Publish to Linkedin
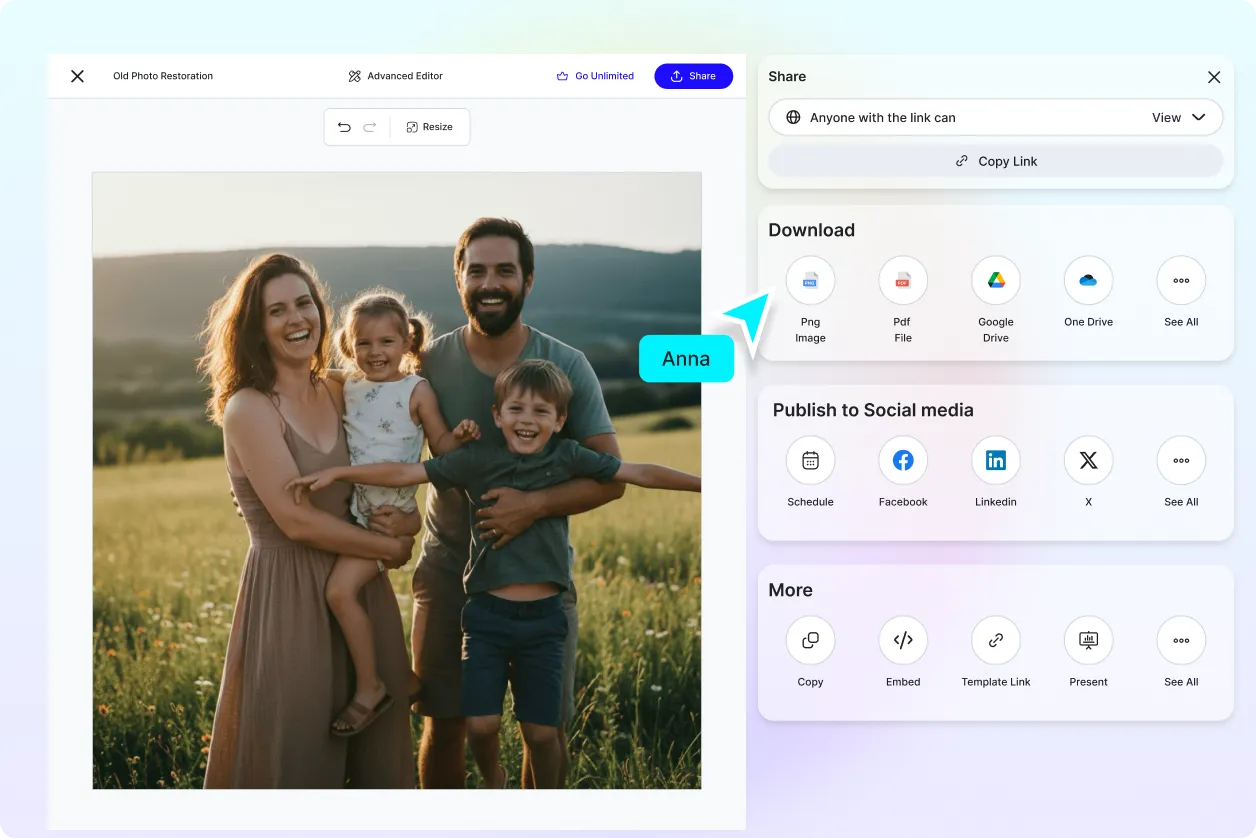Viewport: 1256px width, 838px height. point(996,461)
